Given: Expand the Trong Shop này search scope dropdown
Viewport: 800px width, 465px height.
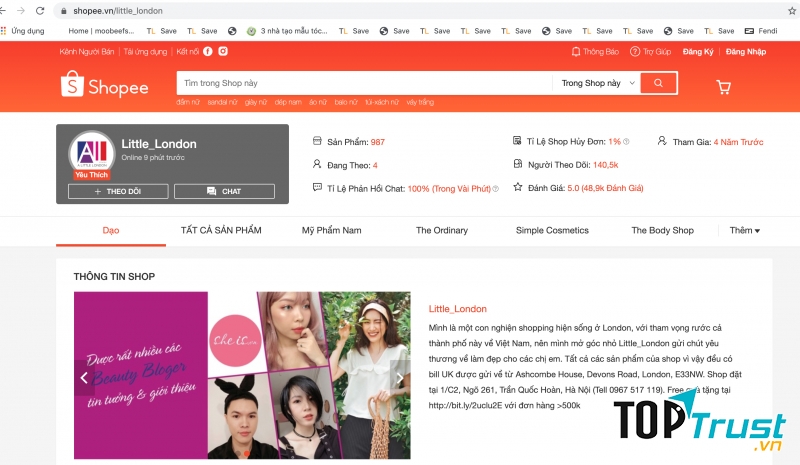Looking at the screenshot, I should [597, 83].
